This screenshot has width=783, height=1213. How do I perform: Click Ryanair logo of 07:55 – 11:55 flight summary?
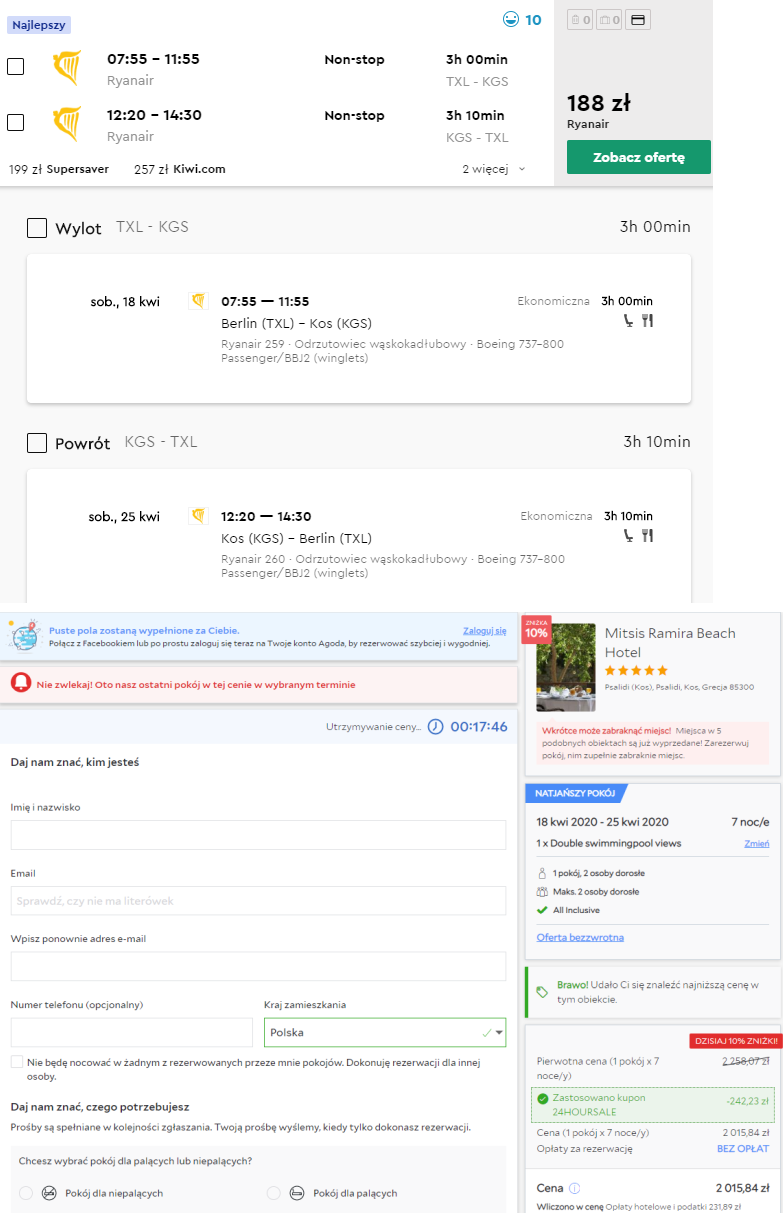[x=66, y=68]
